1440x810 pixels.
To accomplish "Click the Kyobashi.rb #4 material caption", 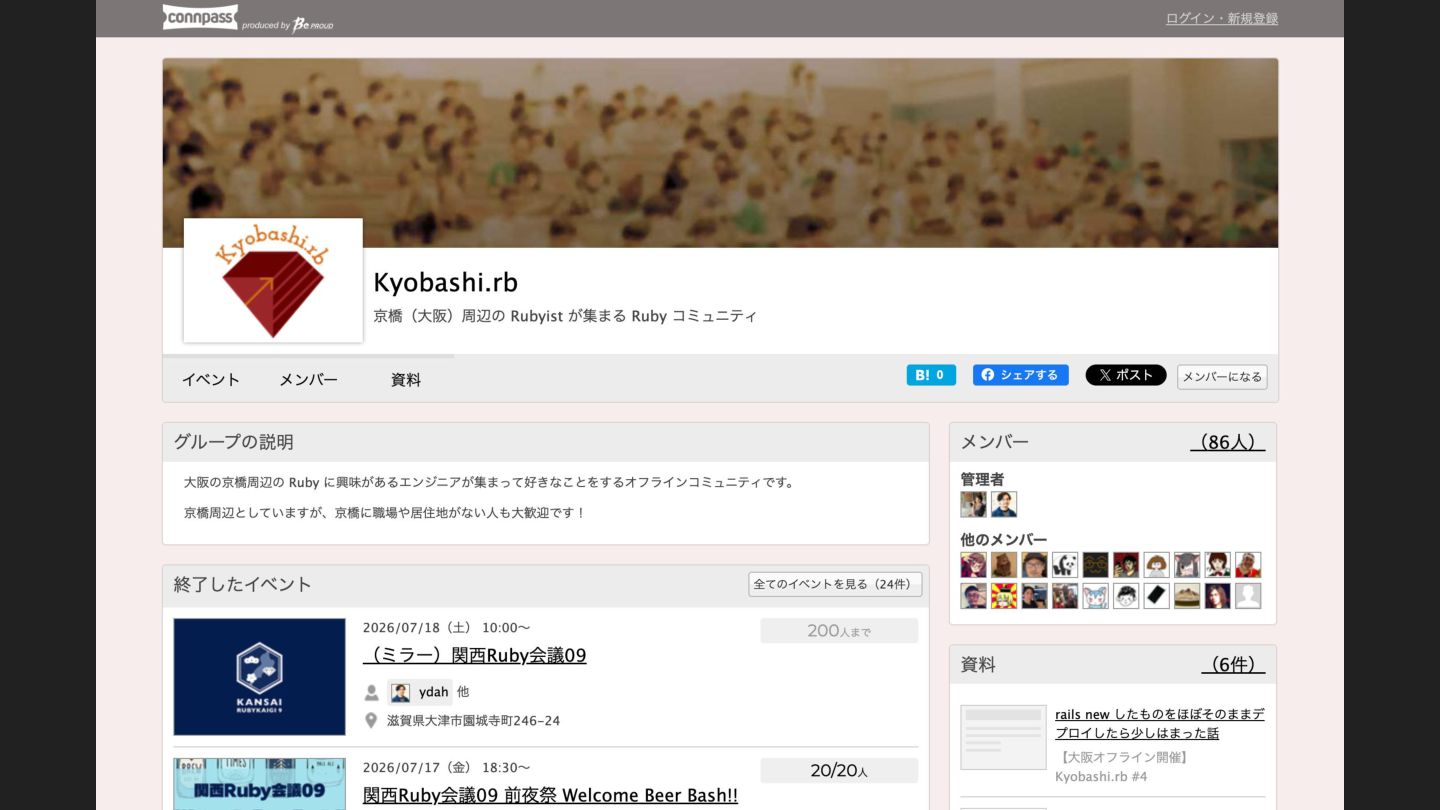I will pos(1101,777).
